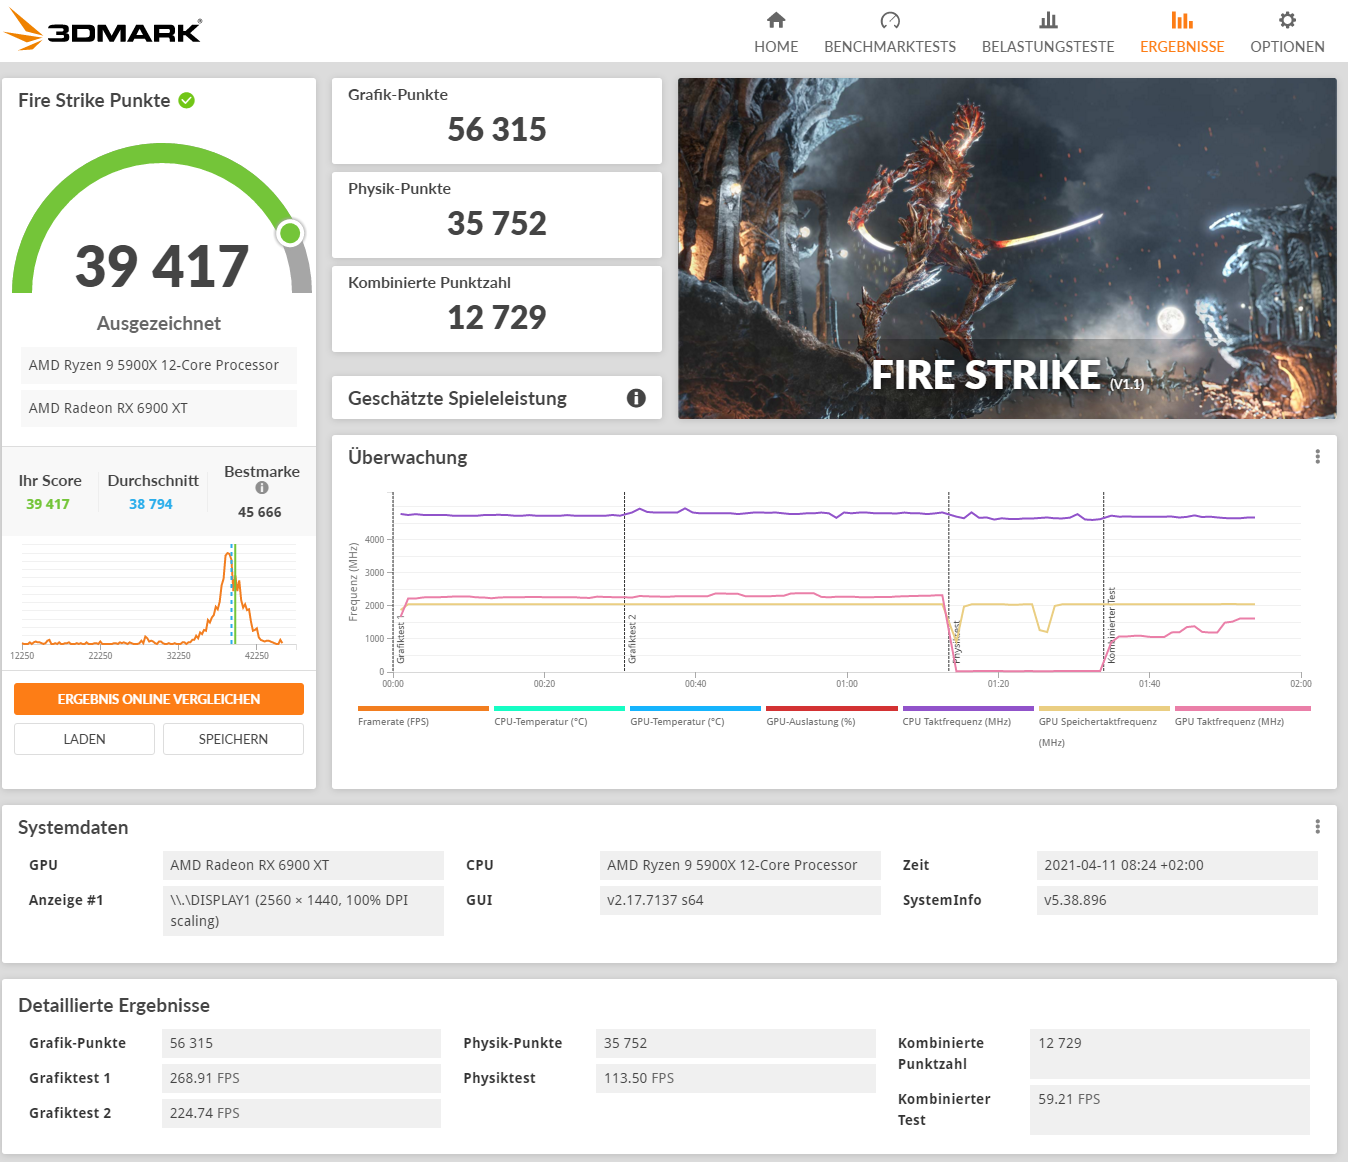This screenshot has height=1162, width=1348.
Task: Open OPTIONEN settings tab
Action: click(1287, 33)
